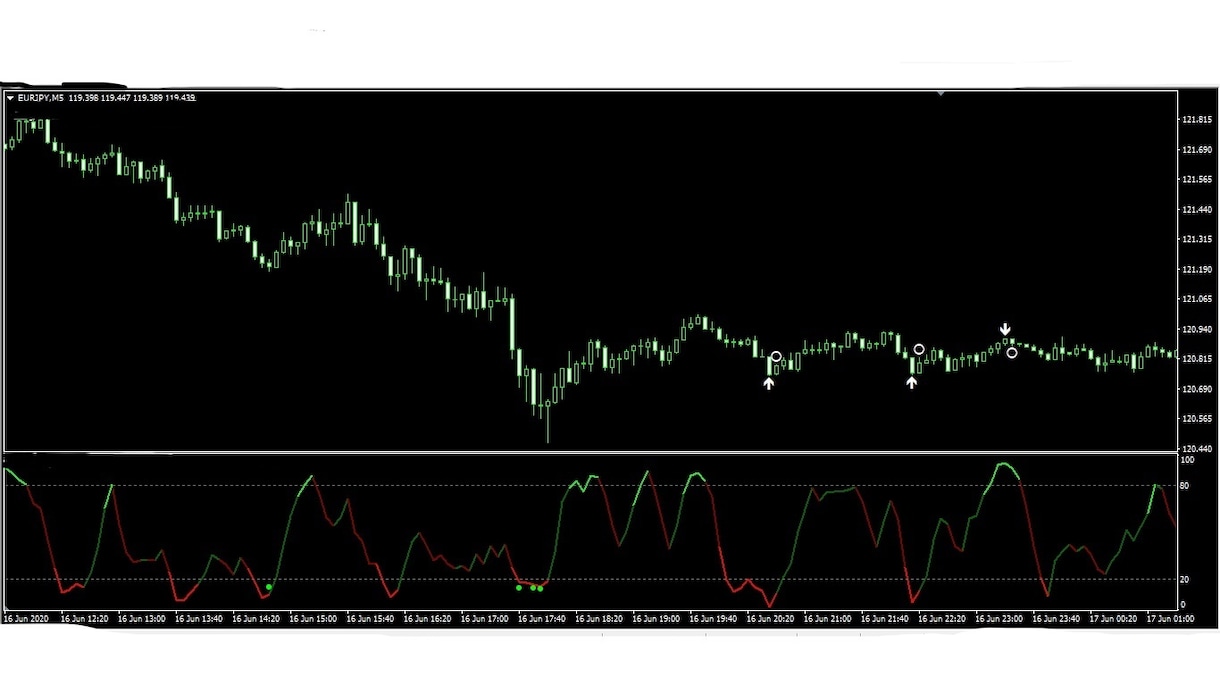The image size is (1220, 686).
Task: Click the 16 Jun 14:20 time label
Action: [x=256, y=619]
